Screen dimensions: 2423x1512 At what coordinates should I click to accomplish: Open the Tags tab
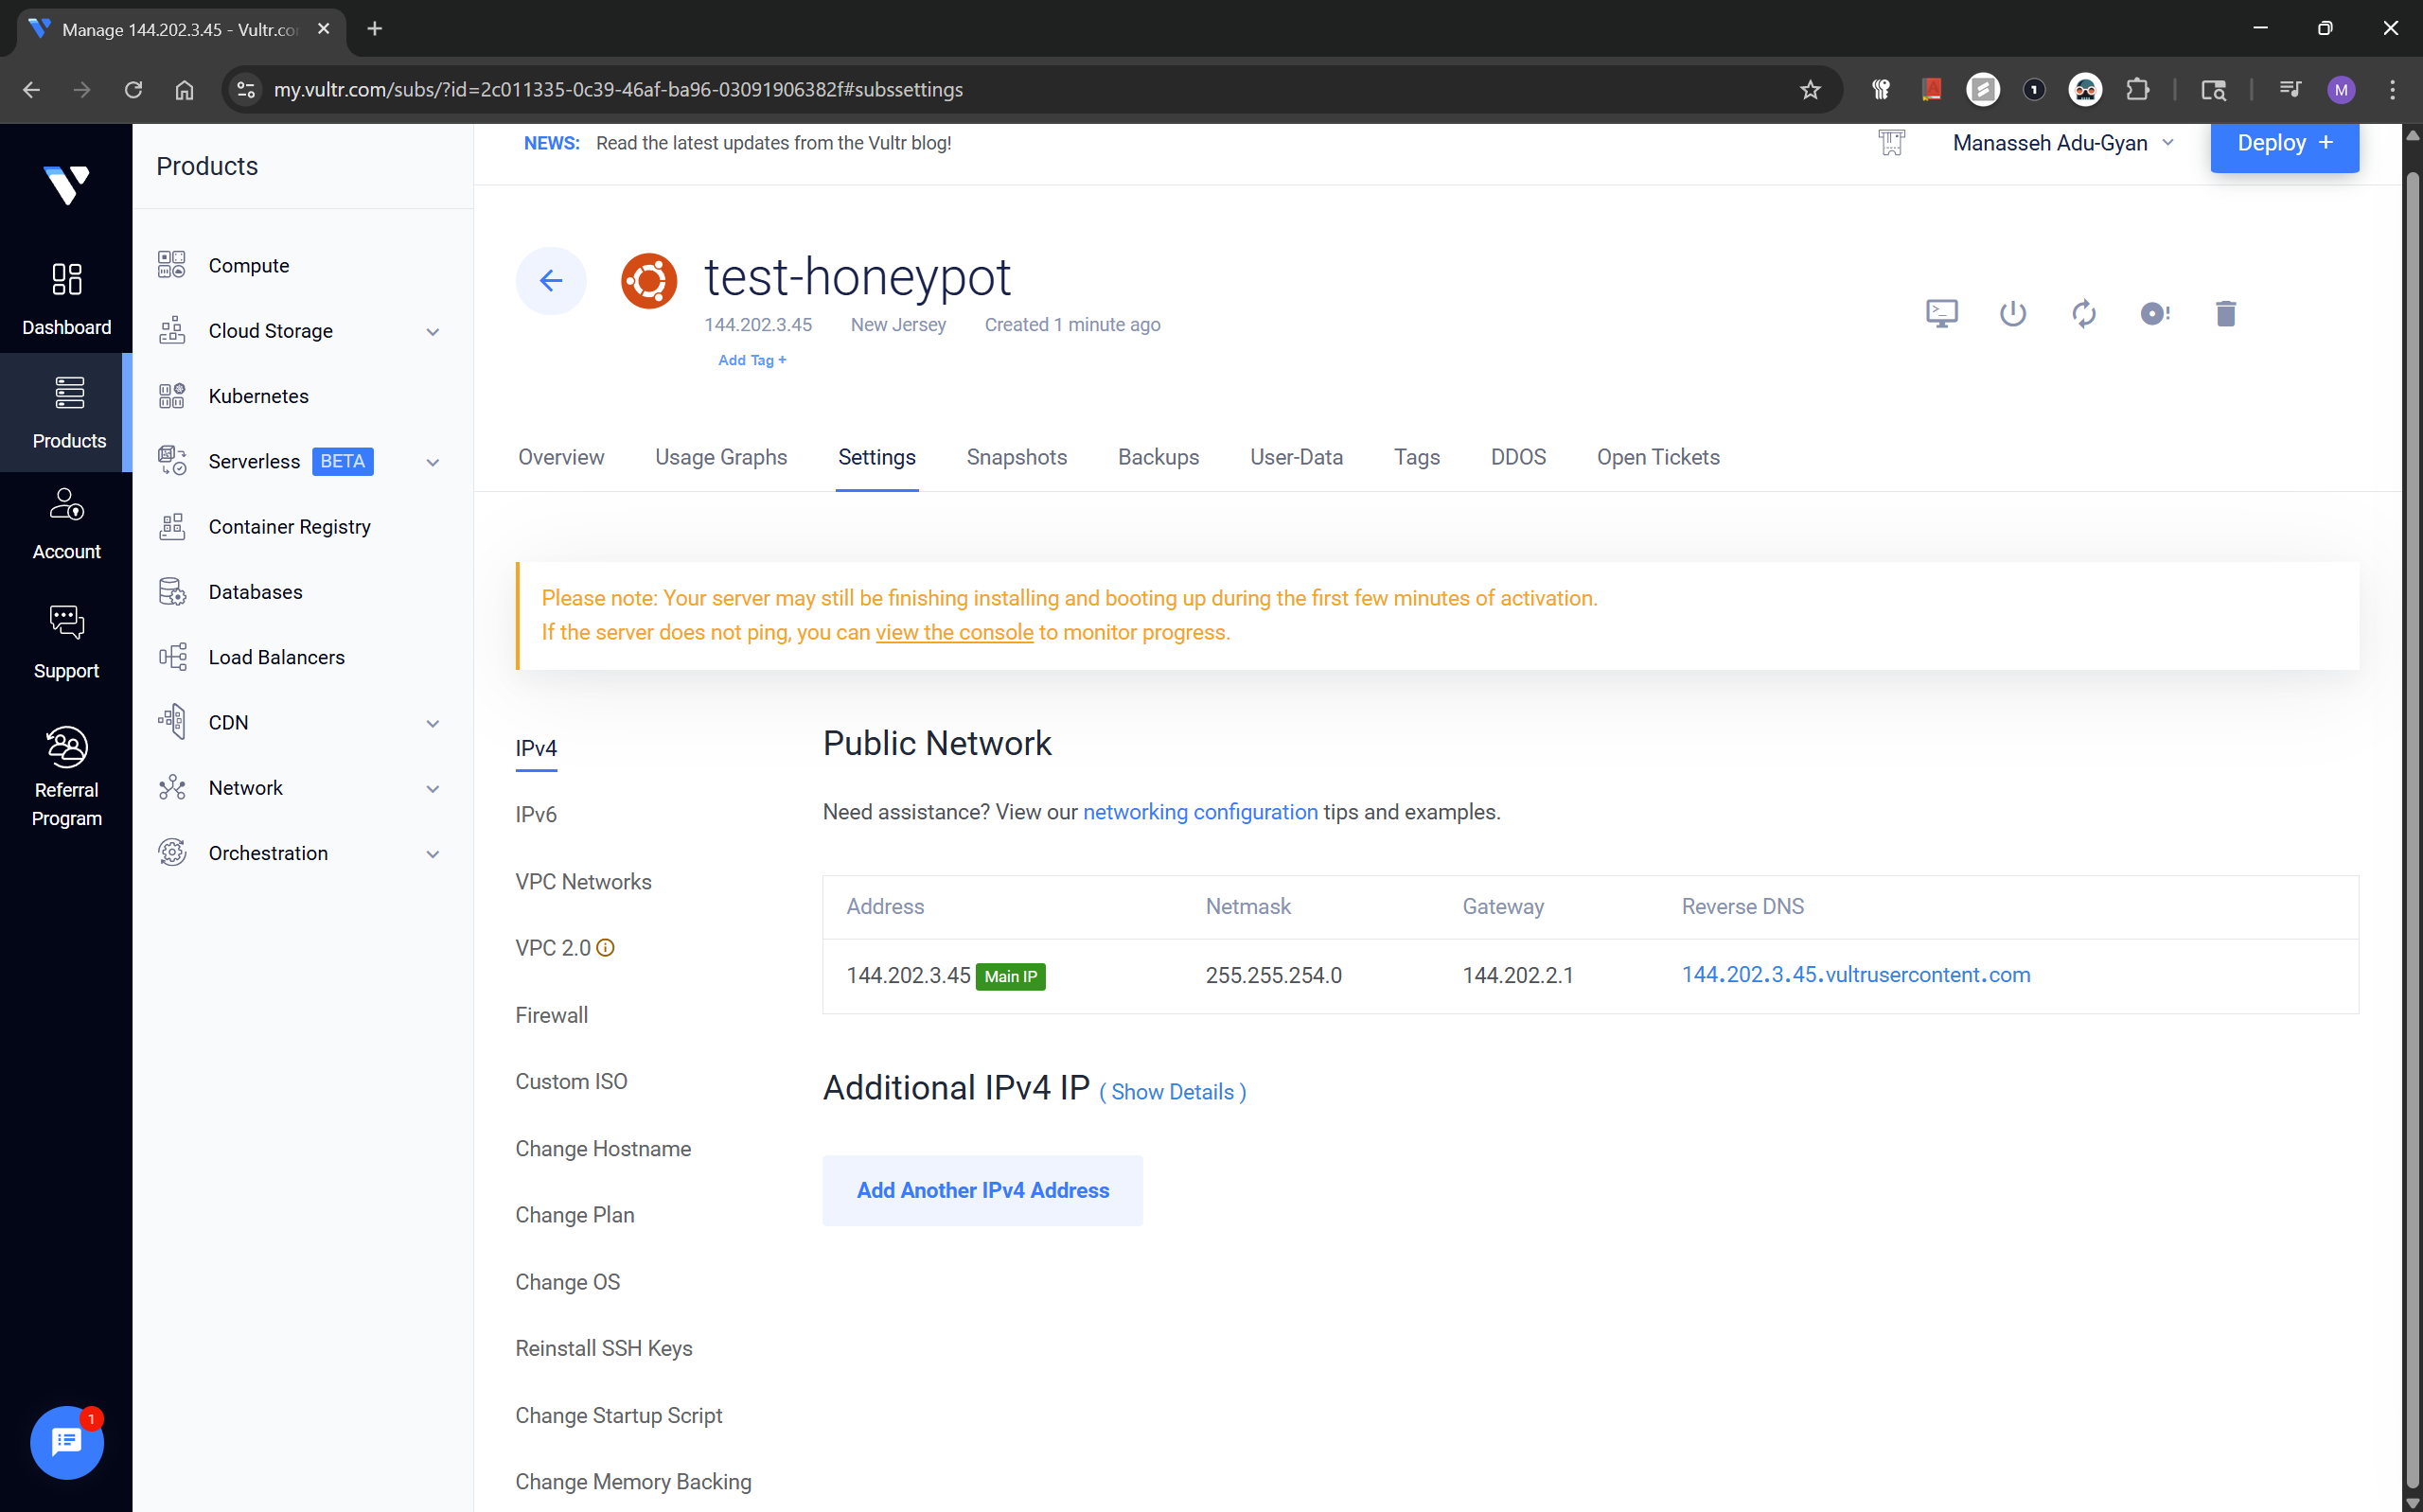[1416, 457]
